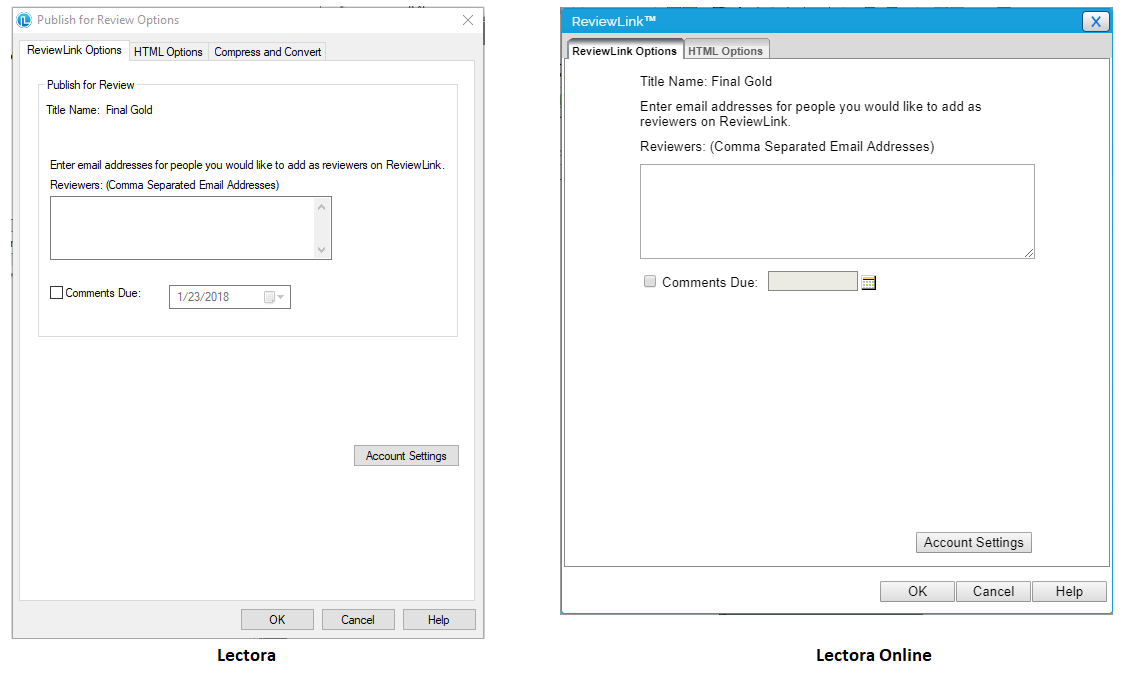Click the 'Publish for Review' group label
Screen dimensions: 1134x681
[90, 85]
